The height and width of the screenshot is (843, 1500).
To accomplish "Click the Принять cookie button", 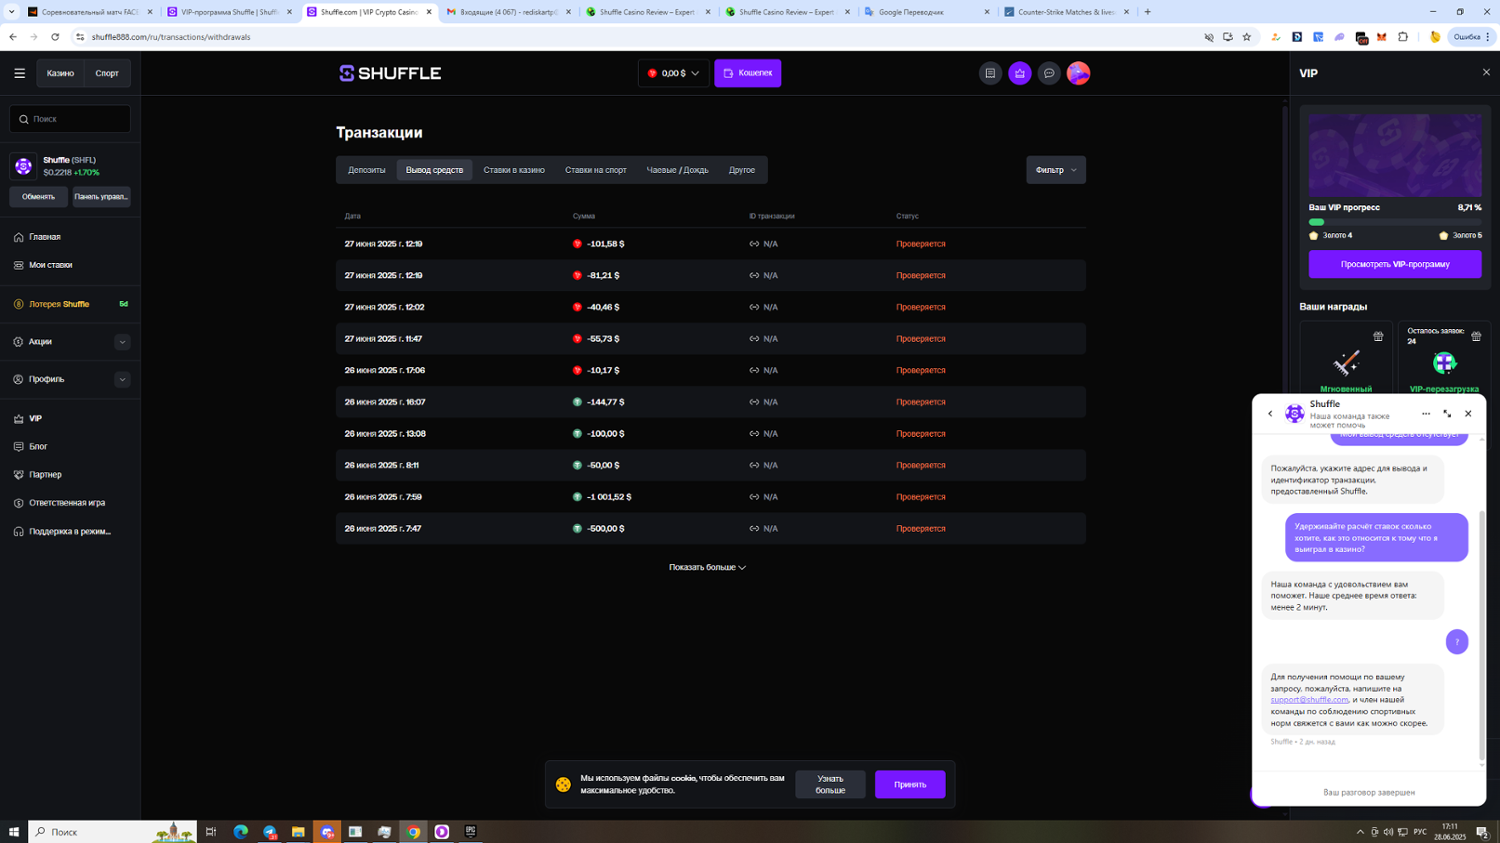I will coord(909,784).
